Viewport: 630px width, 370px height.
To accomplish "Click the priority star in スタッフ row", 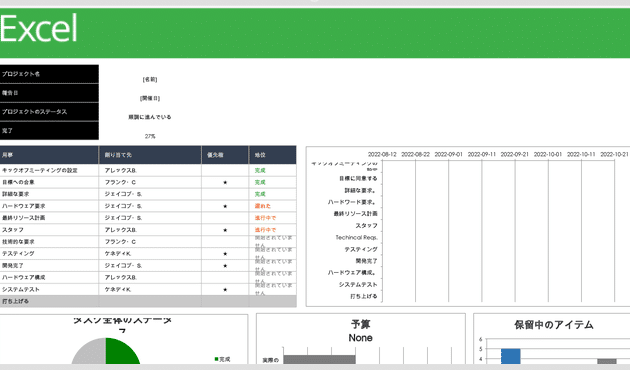I will click(x=225, y=230).
